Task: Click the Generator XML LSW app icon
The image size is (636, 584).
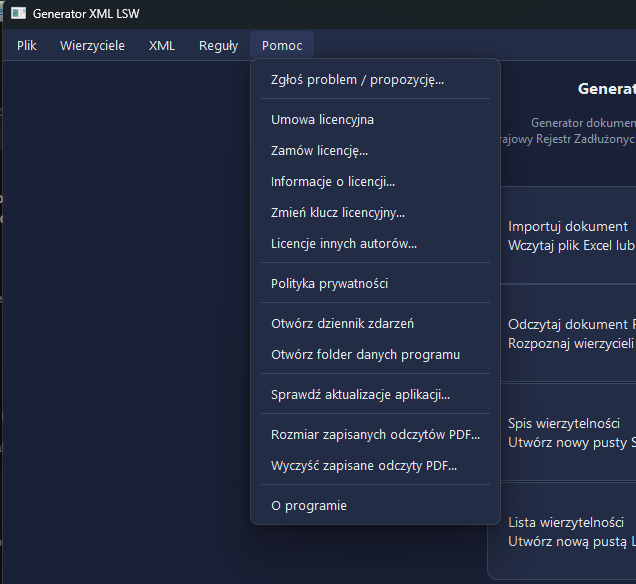Action: [18, 13]
